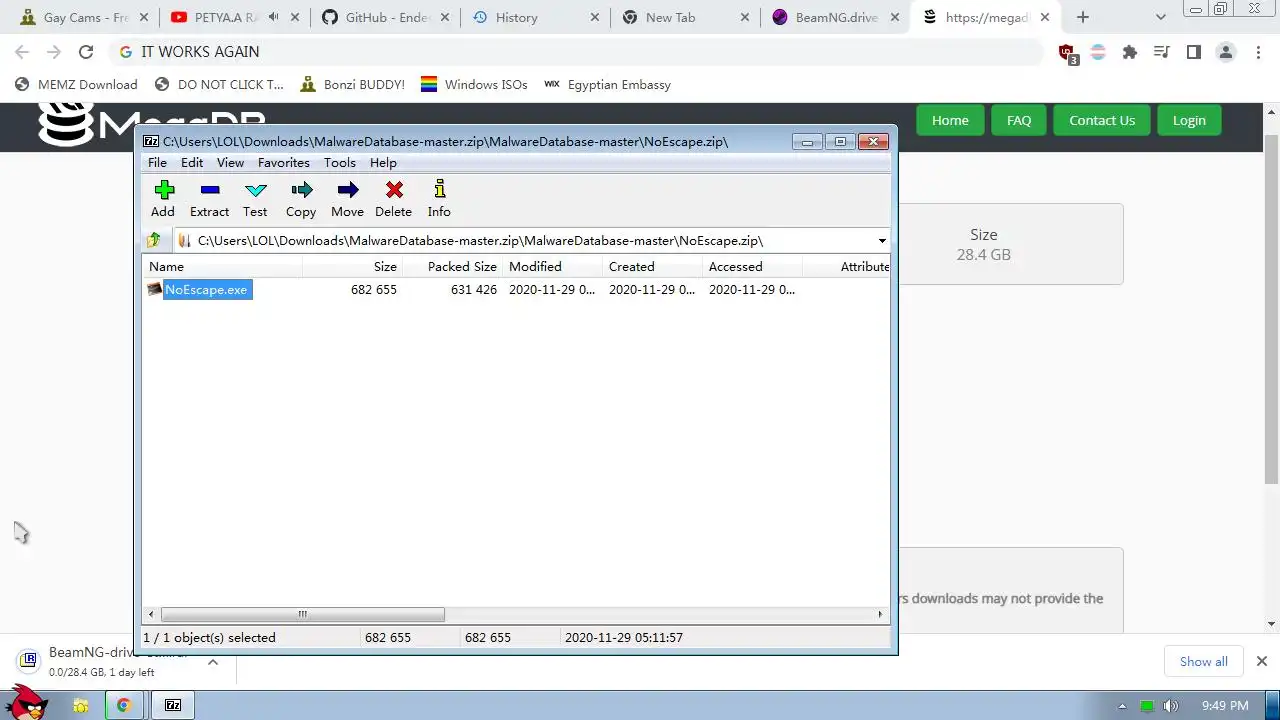Image resolution: width=1280 pixels, height=720 pixels.
Task: Open the Edit menu
Action: pyautogui.click(x=192, y=162)
